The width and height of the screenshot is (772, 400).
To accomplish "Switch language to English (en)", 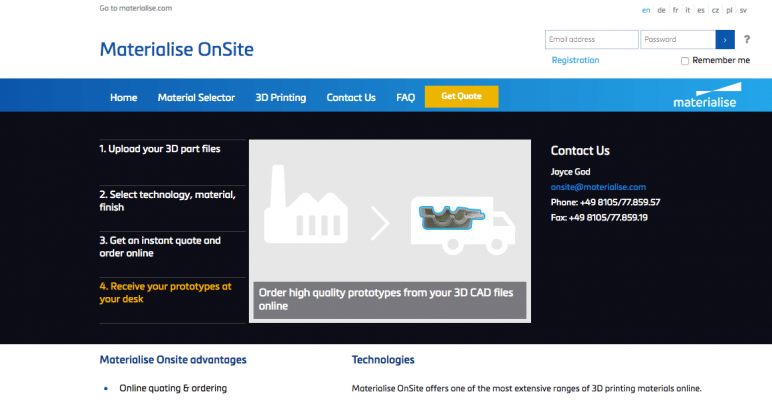I will coord(646,10).
